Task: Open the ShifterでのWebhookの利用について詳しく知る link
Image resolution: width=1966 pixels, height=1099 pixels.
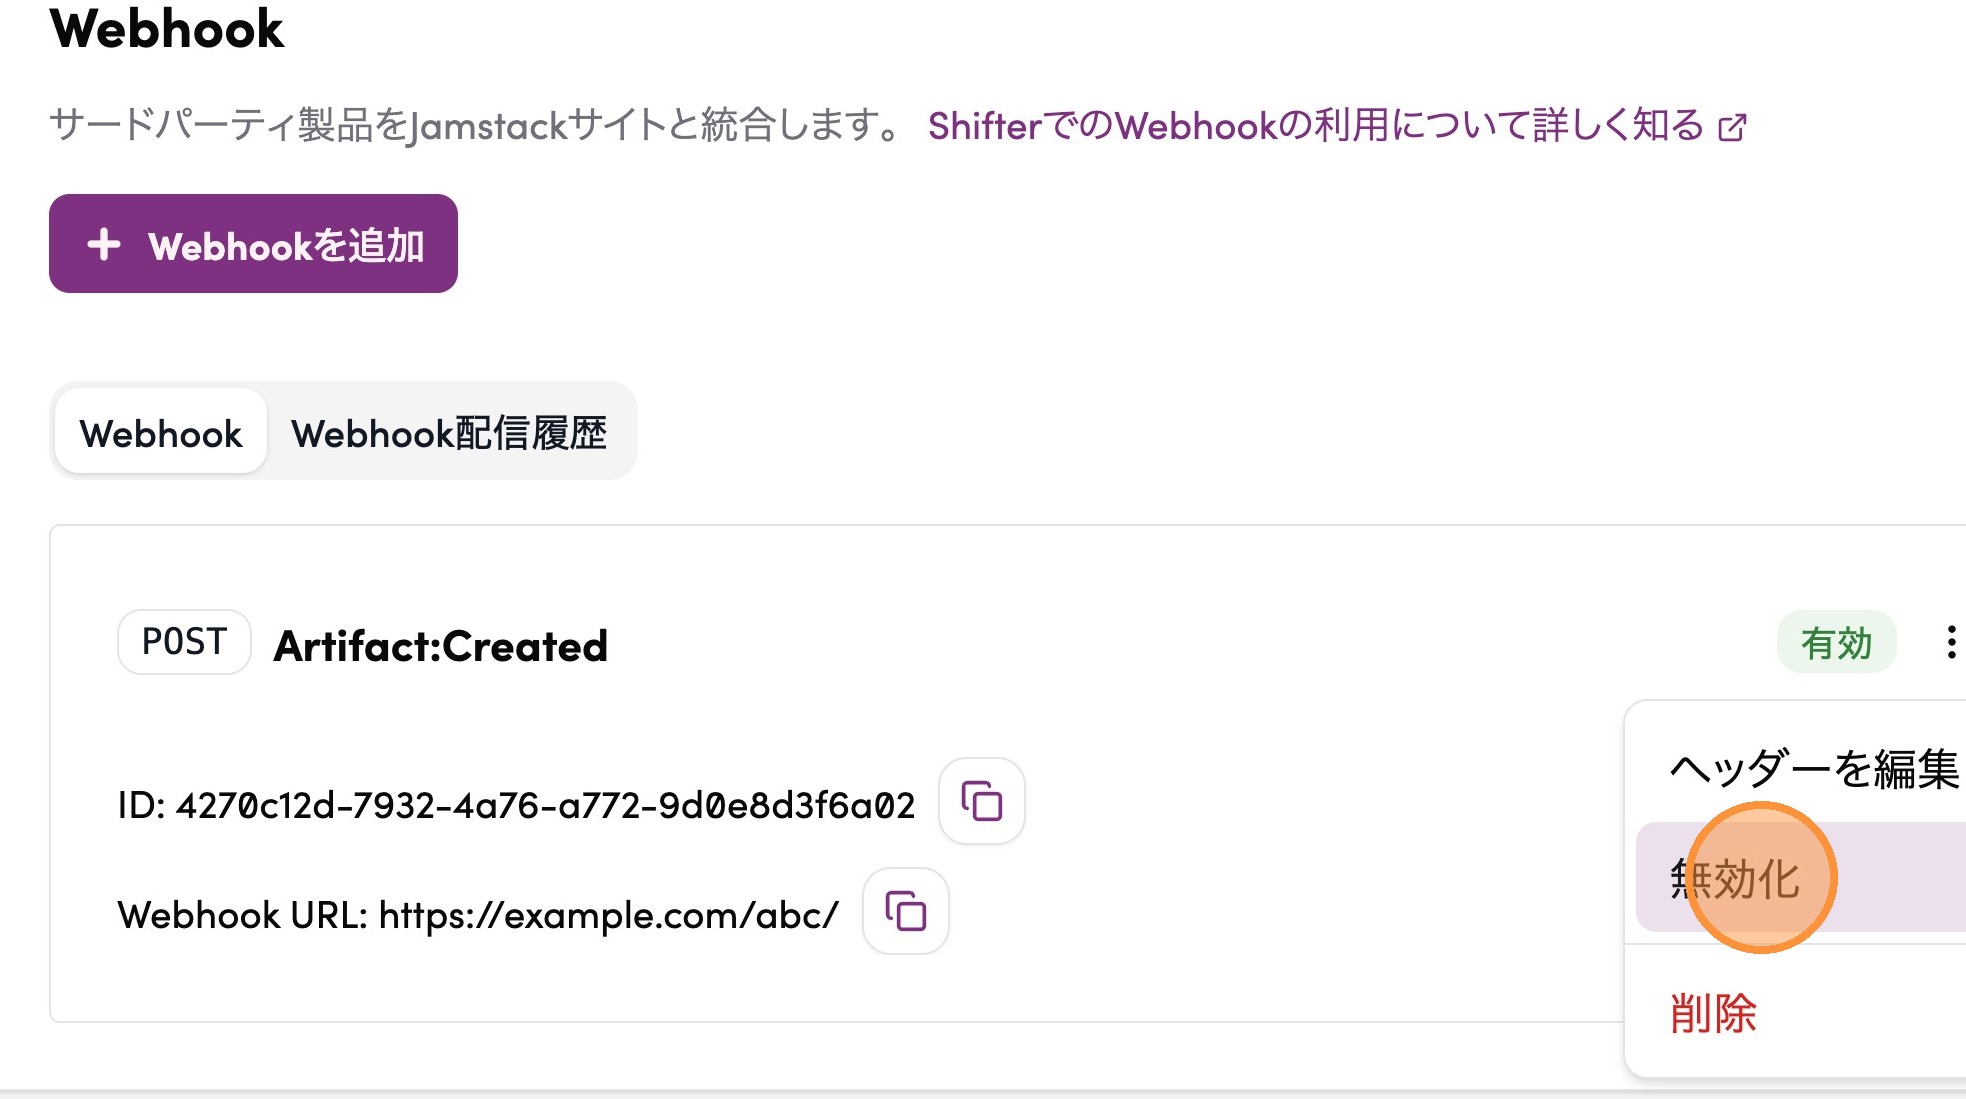Action: (x=1314, y=127)
